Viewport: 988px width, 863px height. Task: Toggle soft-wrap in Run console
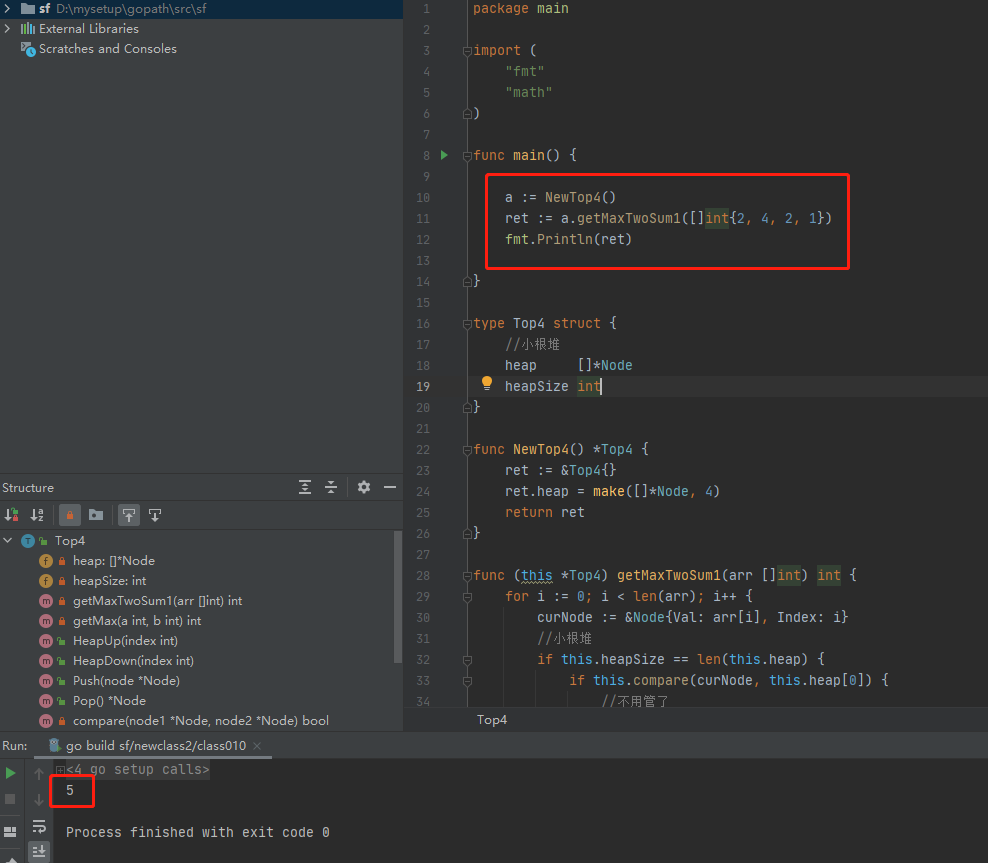[39, 826]
